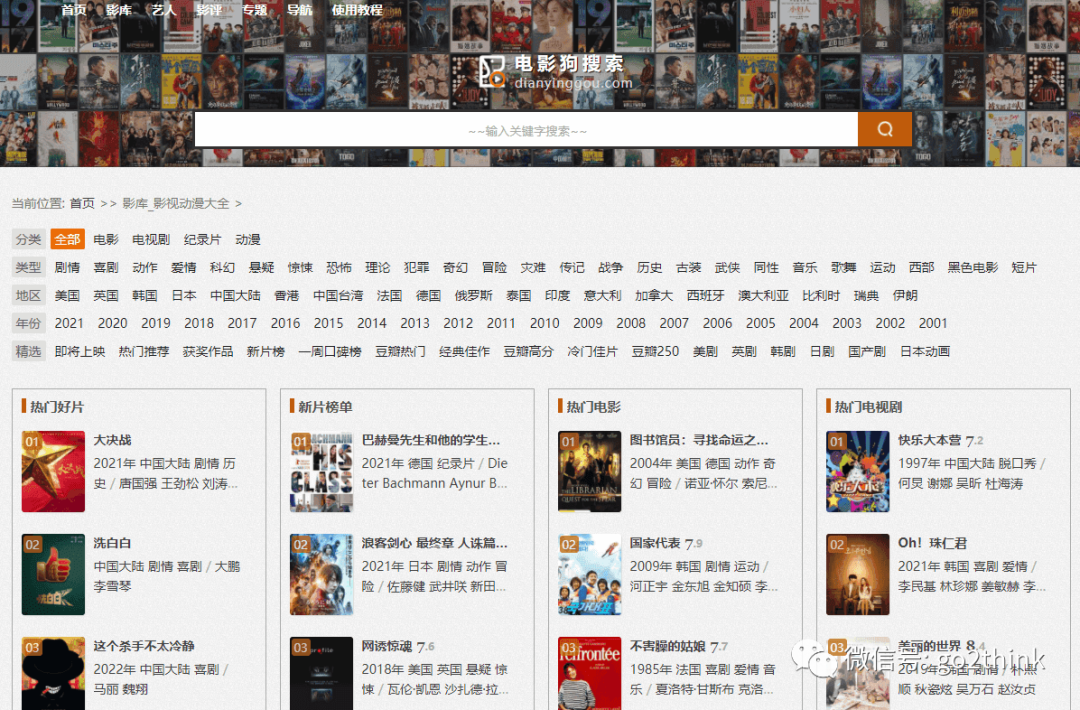The width and height of the screenshot is (1080, 710).
Task: Open the 豆瓣250 curated list
Action: (x=655, y=351)
